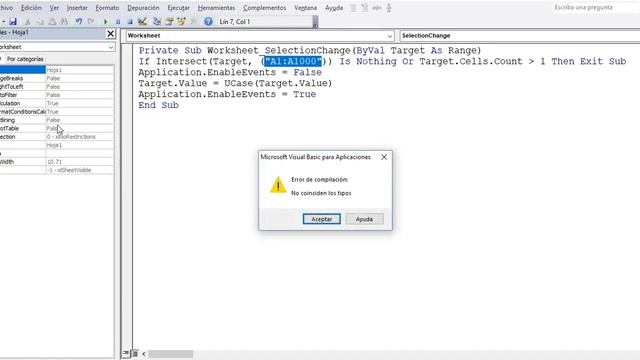This screenshot has height=360, width=640.
Task: Click the 'Application.EnableEvents = True' line
Action: [x=227, y=95]
